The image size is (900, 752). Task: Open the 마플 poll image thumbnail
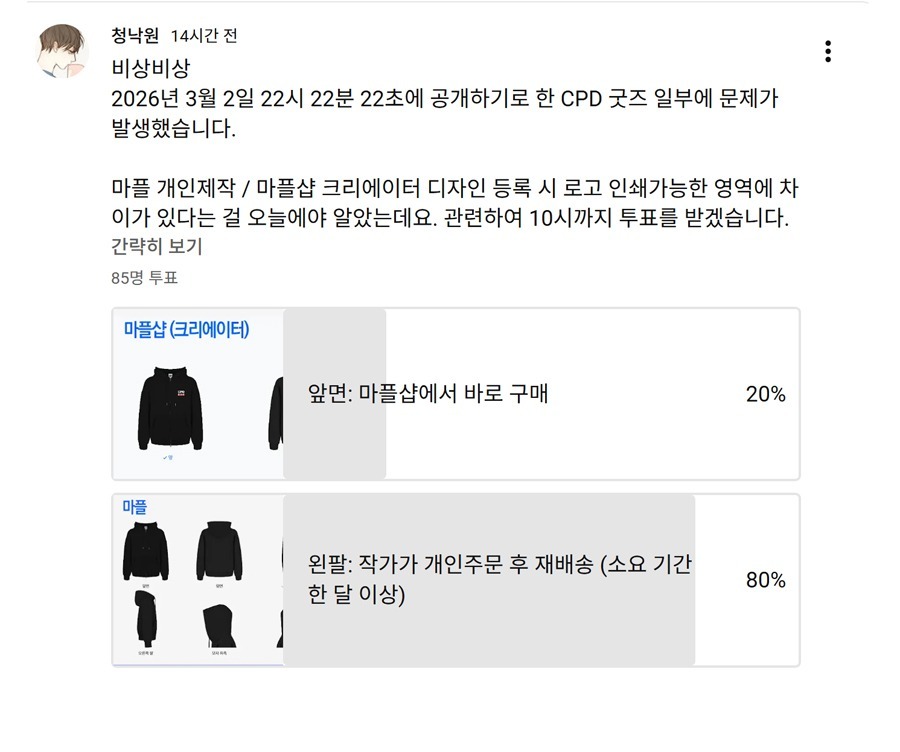coord(198,580)
